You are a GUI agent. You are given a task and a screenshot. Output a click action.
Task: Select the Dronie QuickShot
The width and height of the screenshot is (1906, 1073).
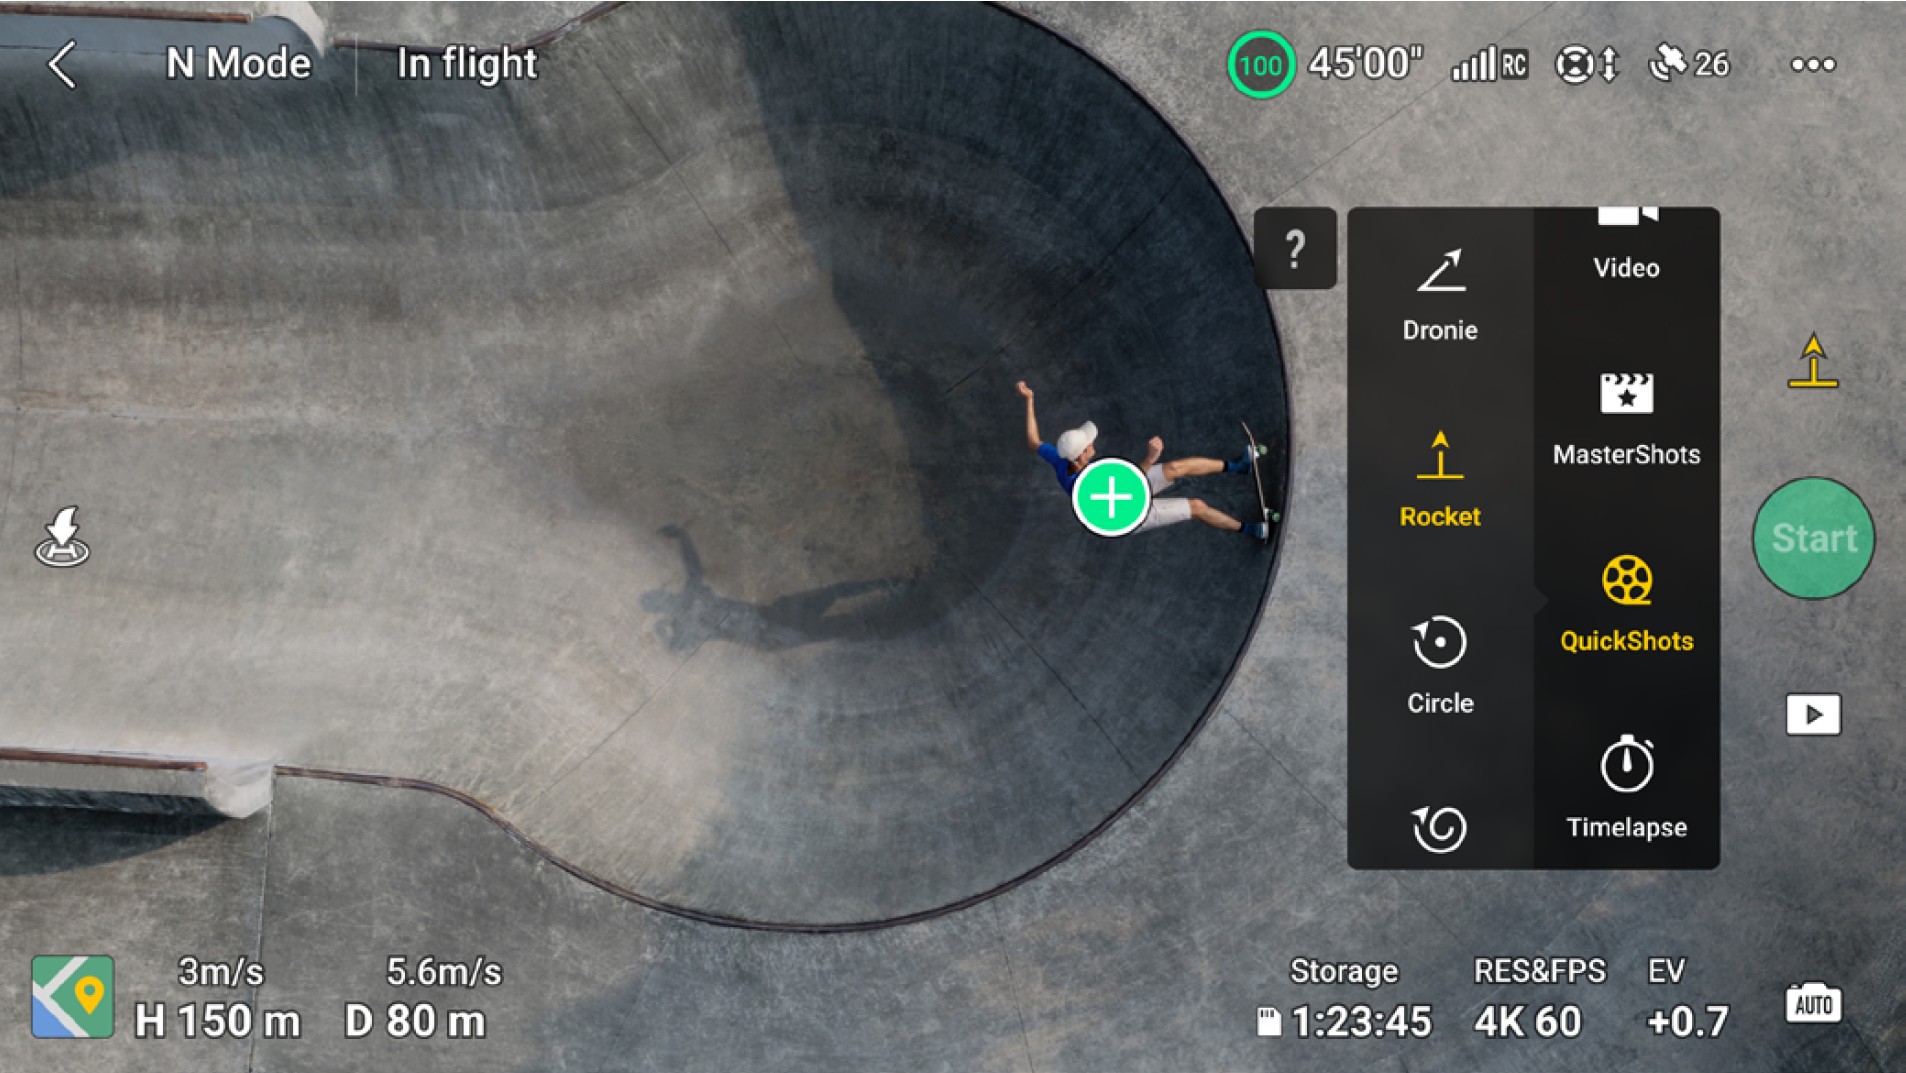point(1440,296)
